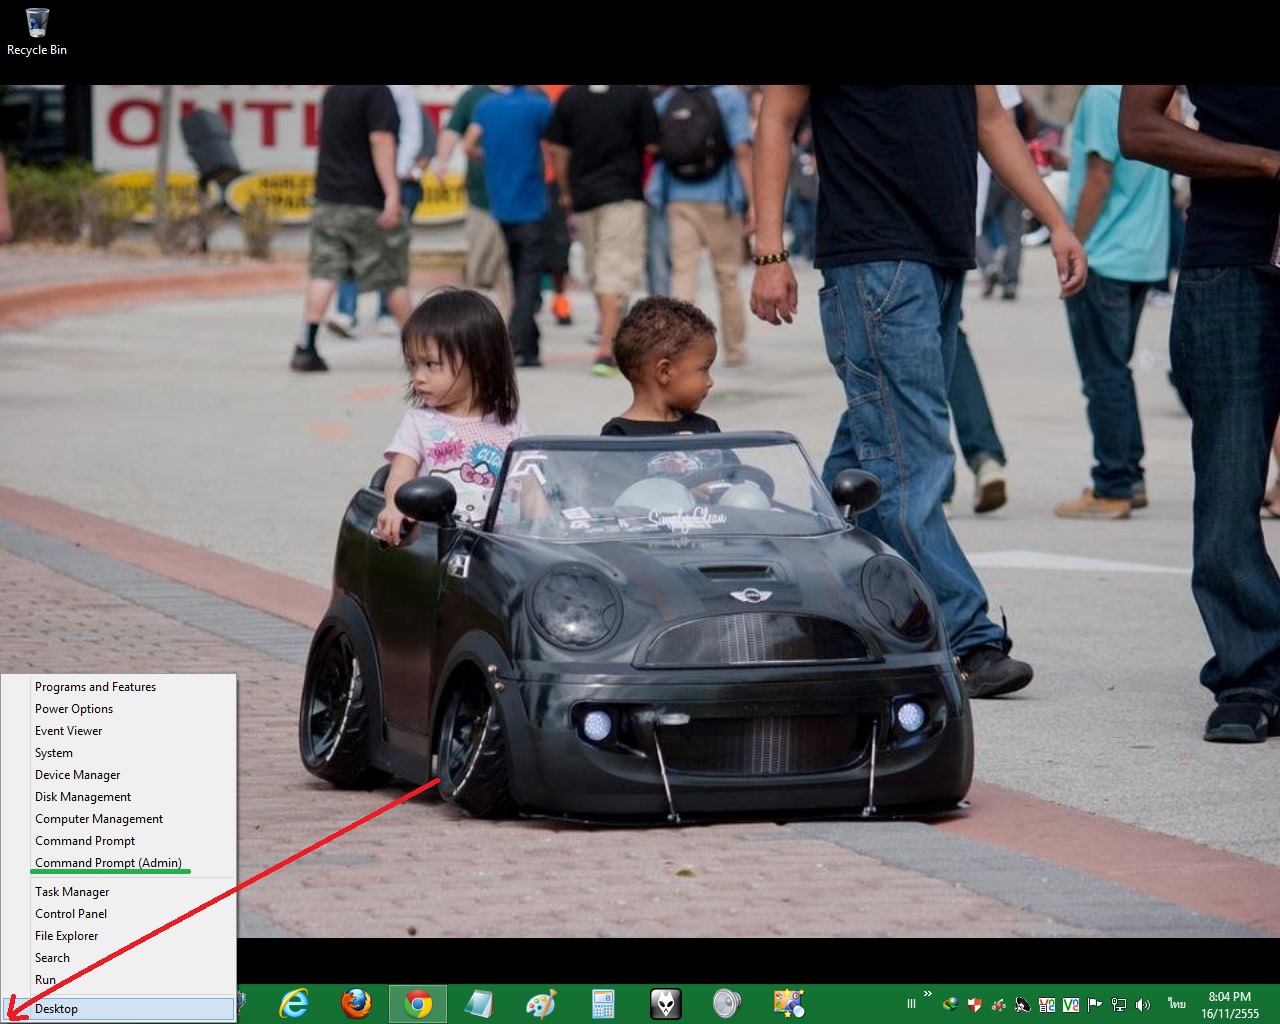Screen dimensions: 1280x1024
Task: Click the satellite dish tray icon
Action: (x=1023, y=1004)
